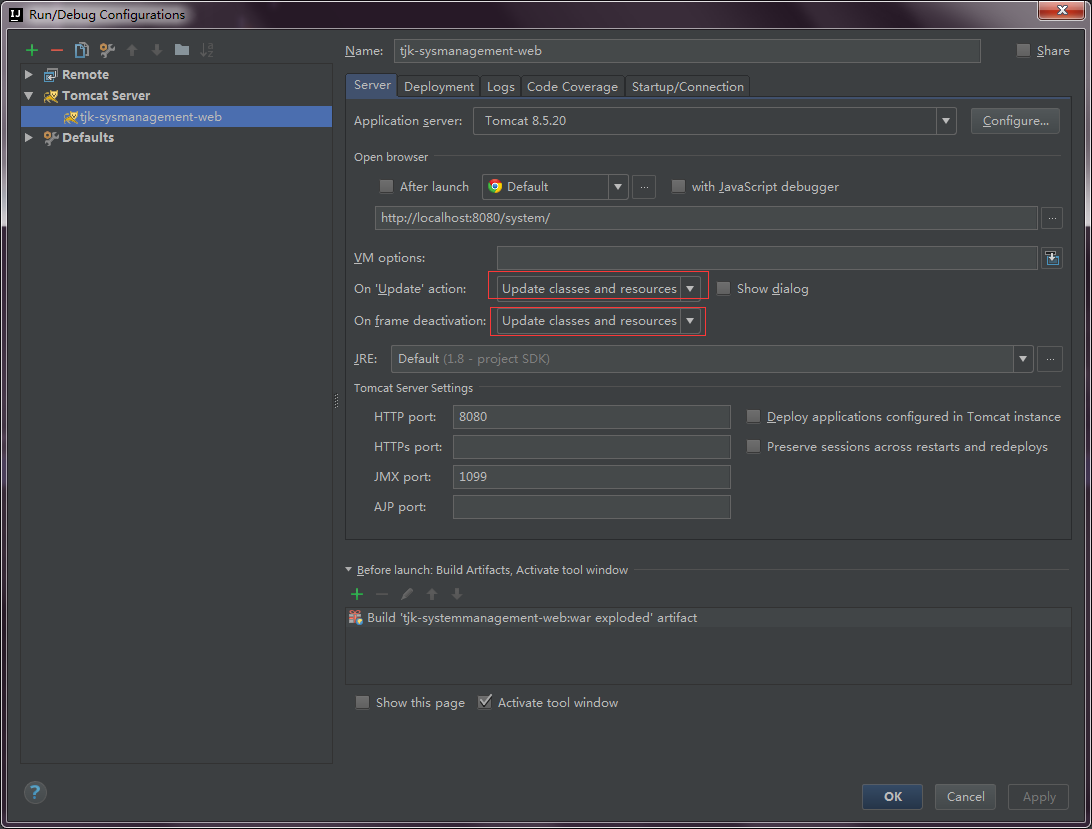
Task: Enable the Share checkbox
Action: point(1023,50)
